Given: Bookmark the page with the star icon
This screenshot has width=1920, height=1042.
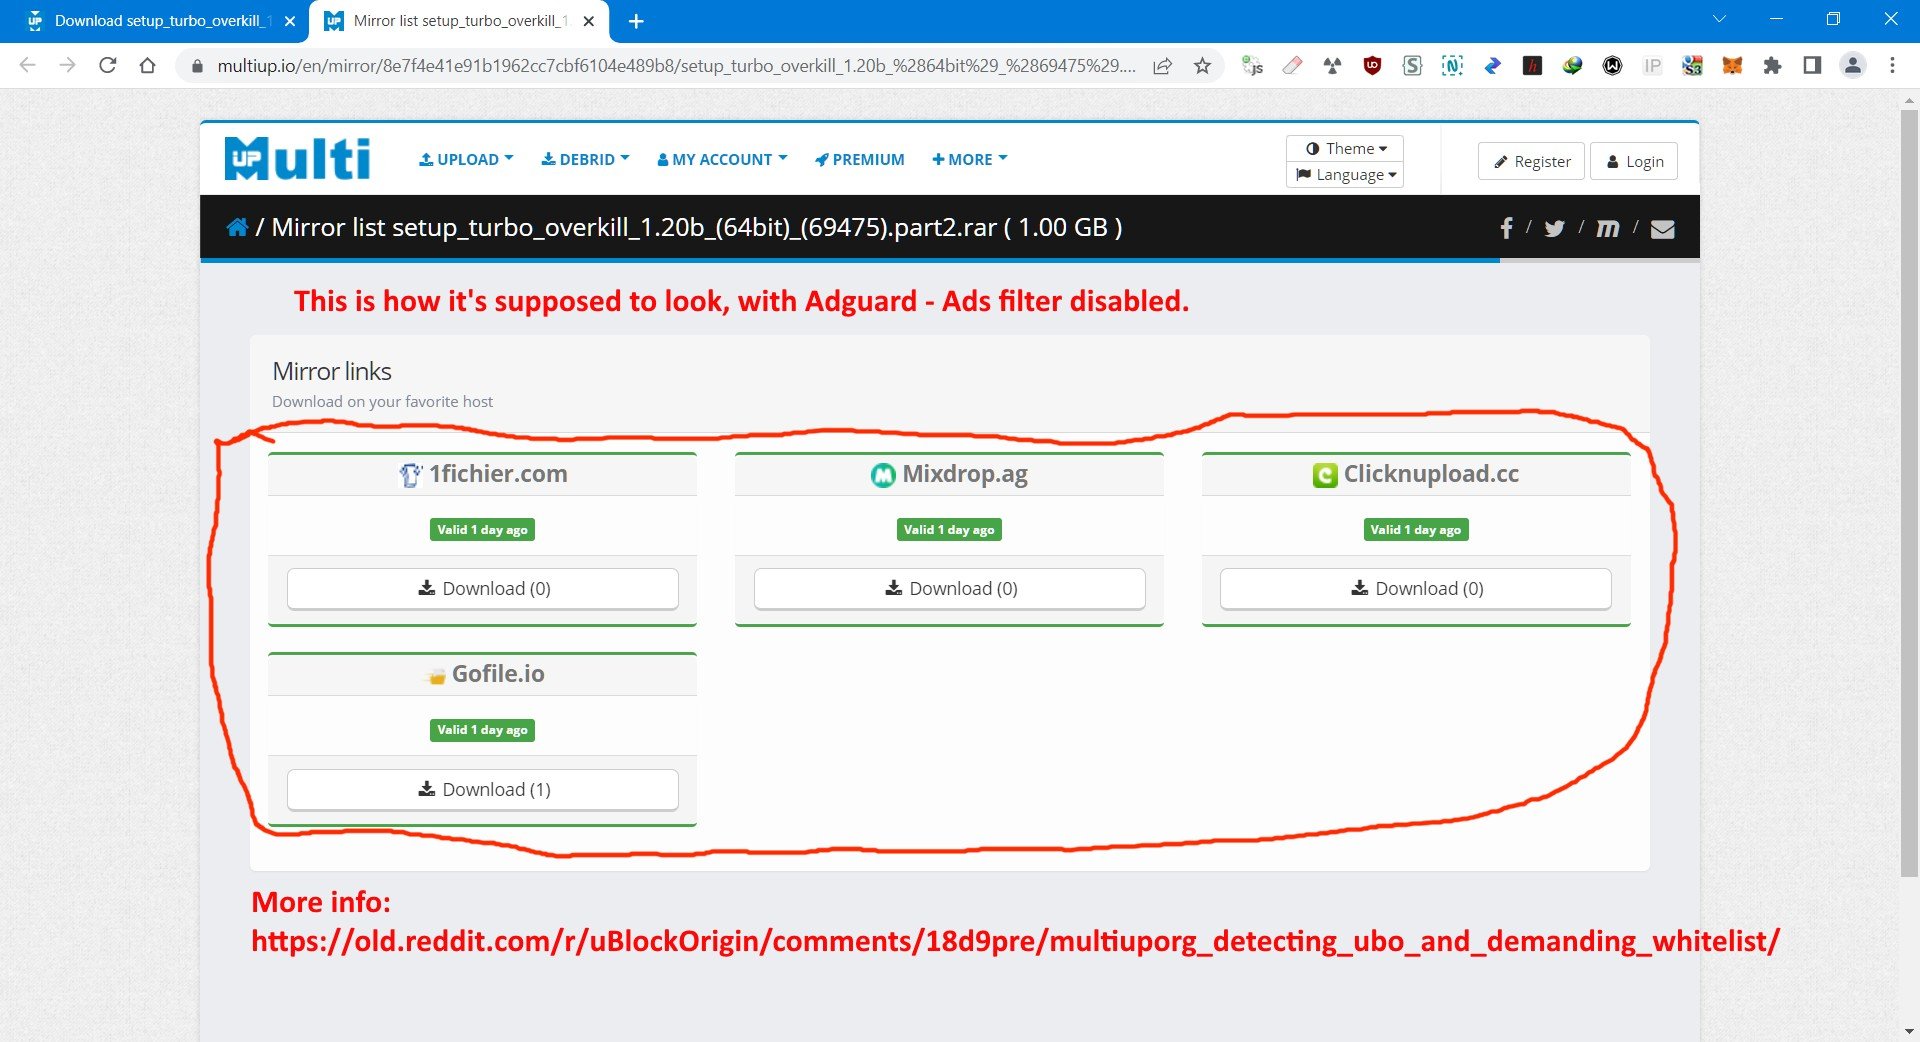Looking at the screenshot, I should [1203, 65].
